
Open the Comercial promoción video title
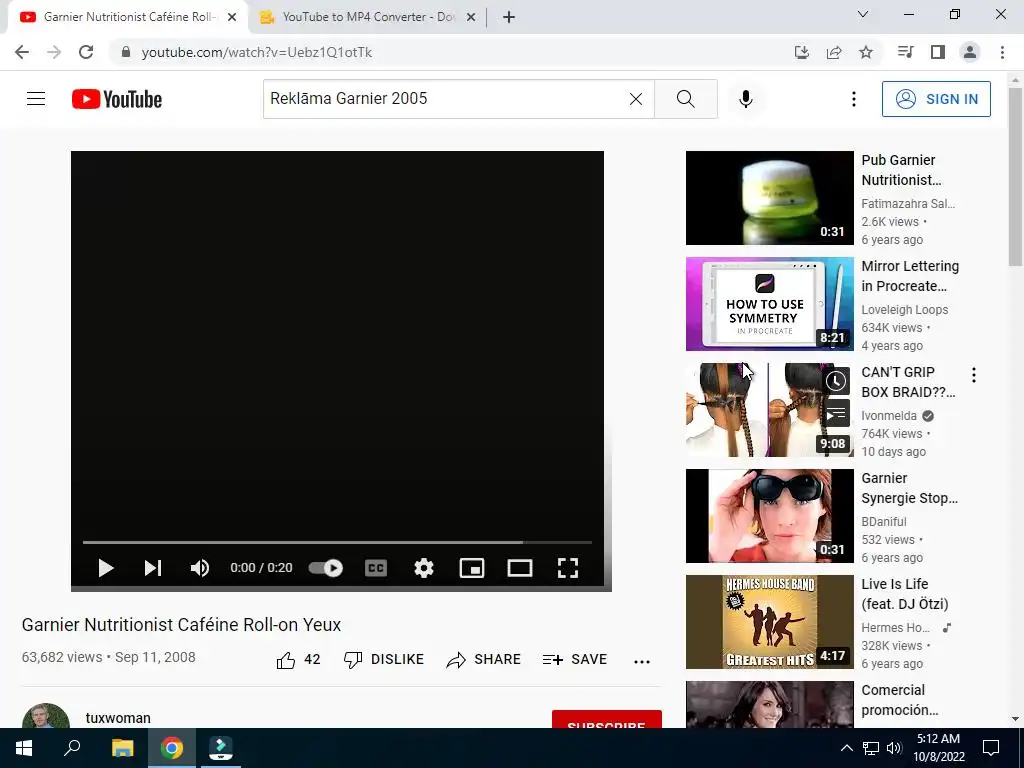[x=900, y=699]
